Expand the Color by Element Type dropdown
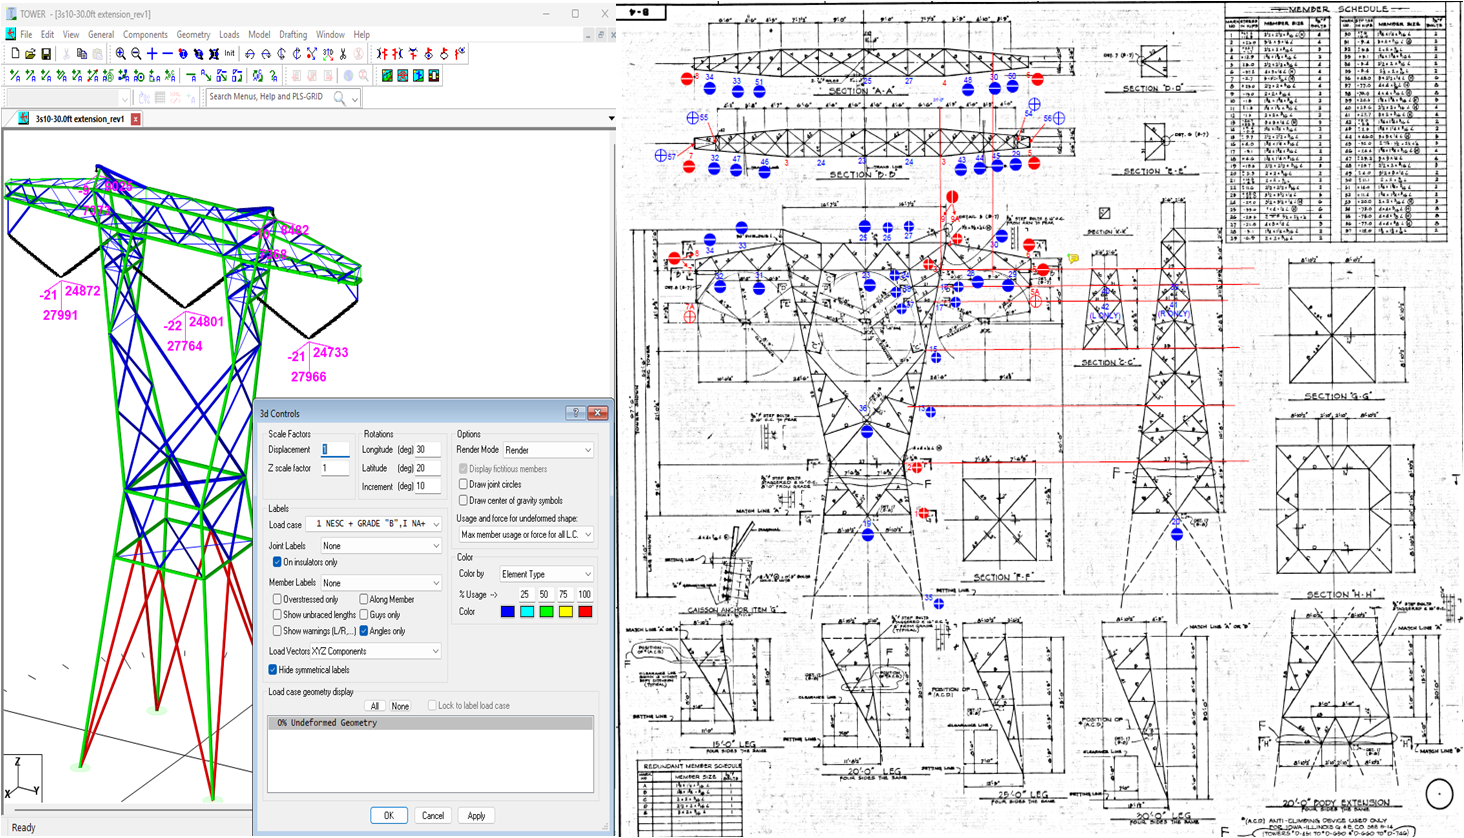The width and height of the screenshot is (1464, 838). [x=546, y=574]
